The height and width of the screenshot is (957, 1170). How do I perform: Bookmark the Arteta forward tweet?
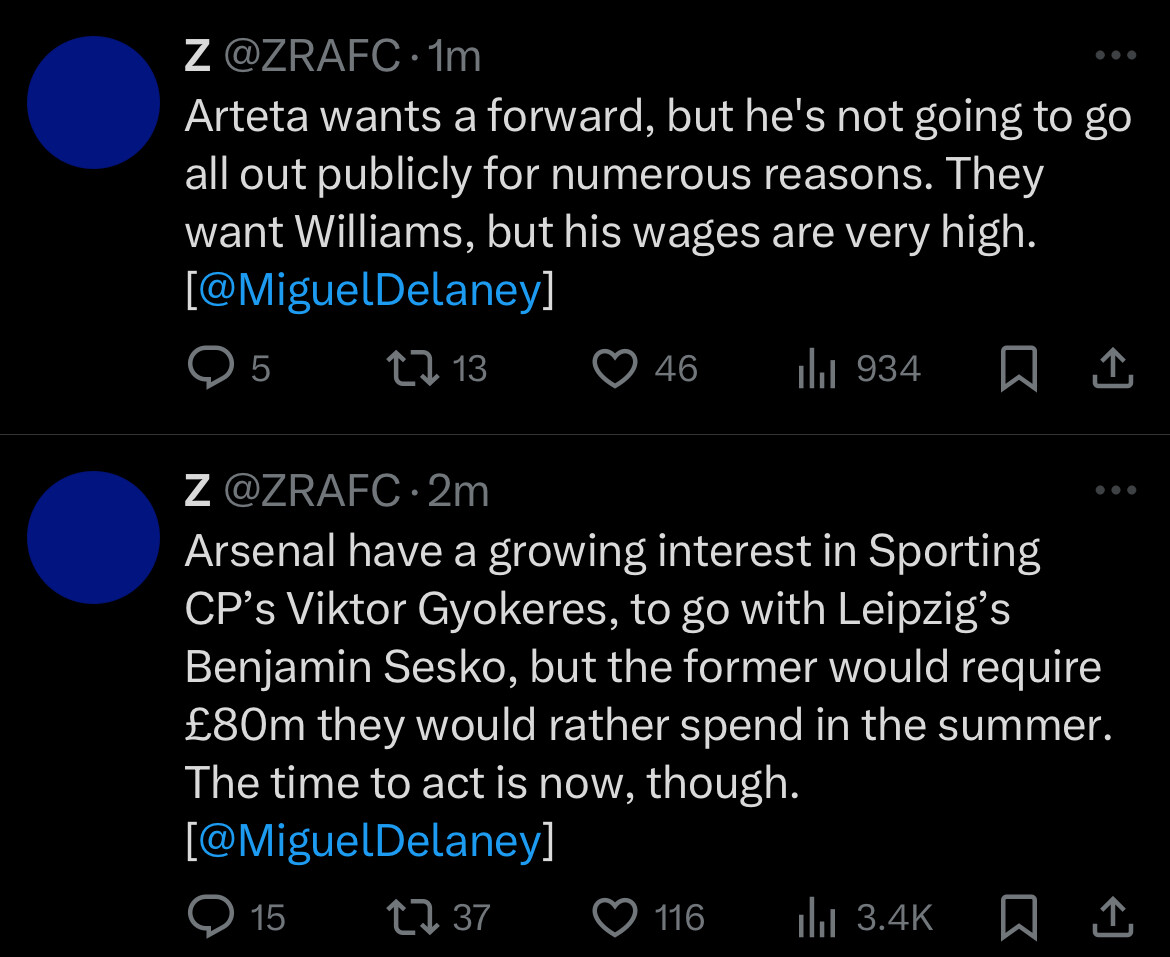tap(1018, 370)
